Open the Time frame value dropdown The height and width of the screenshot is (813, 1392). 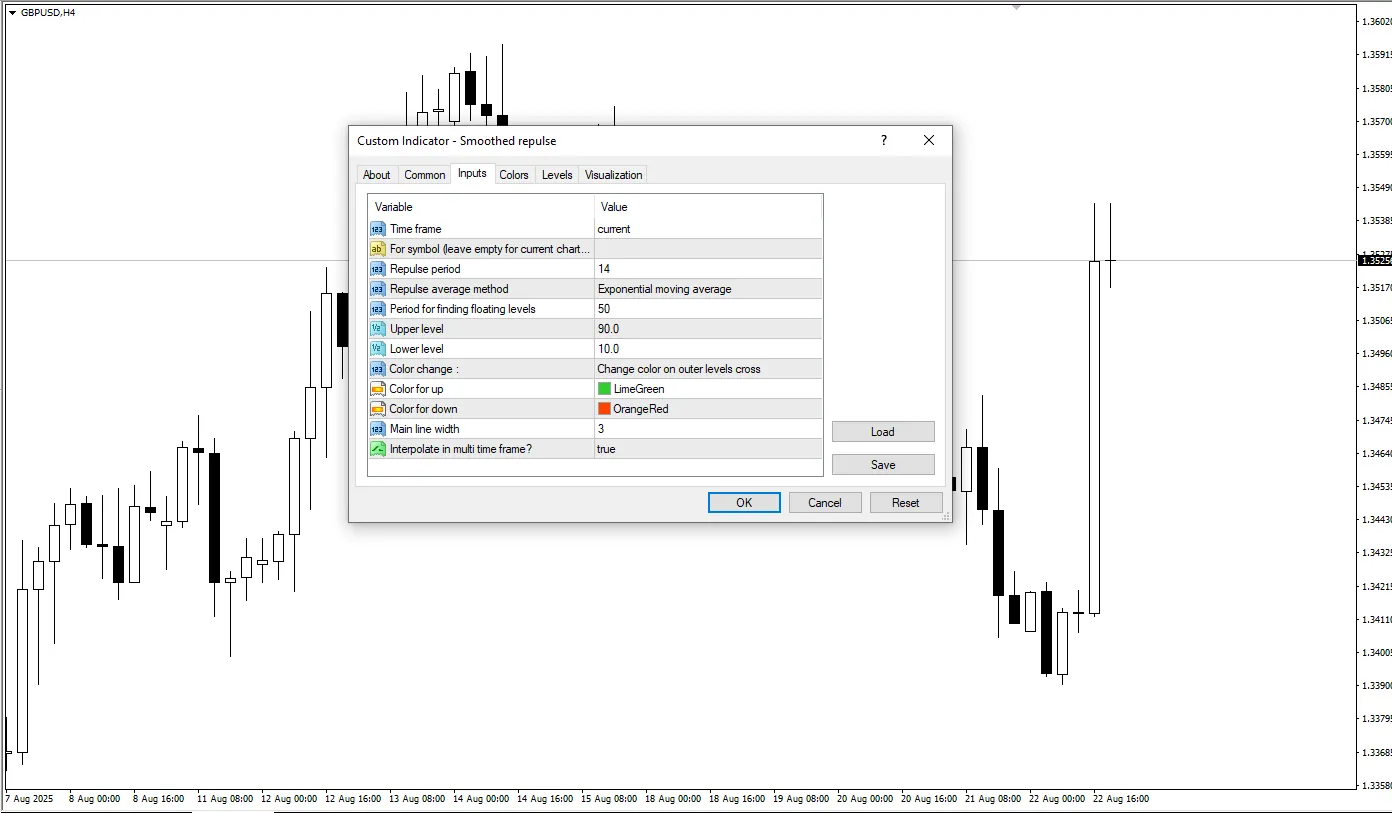click(x=707, y=229)
